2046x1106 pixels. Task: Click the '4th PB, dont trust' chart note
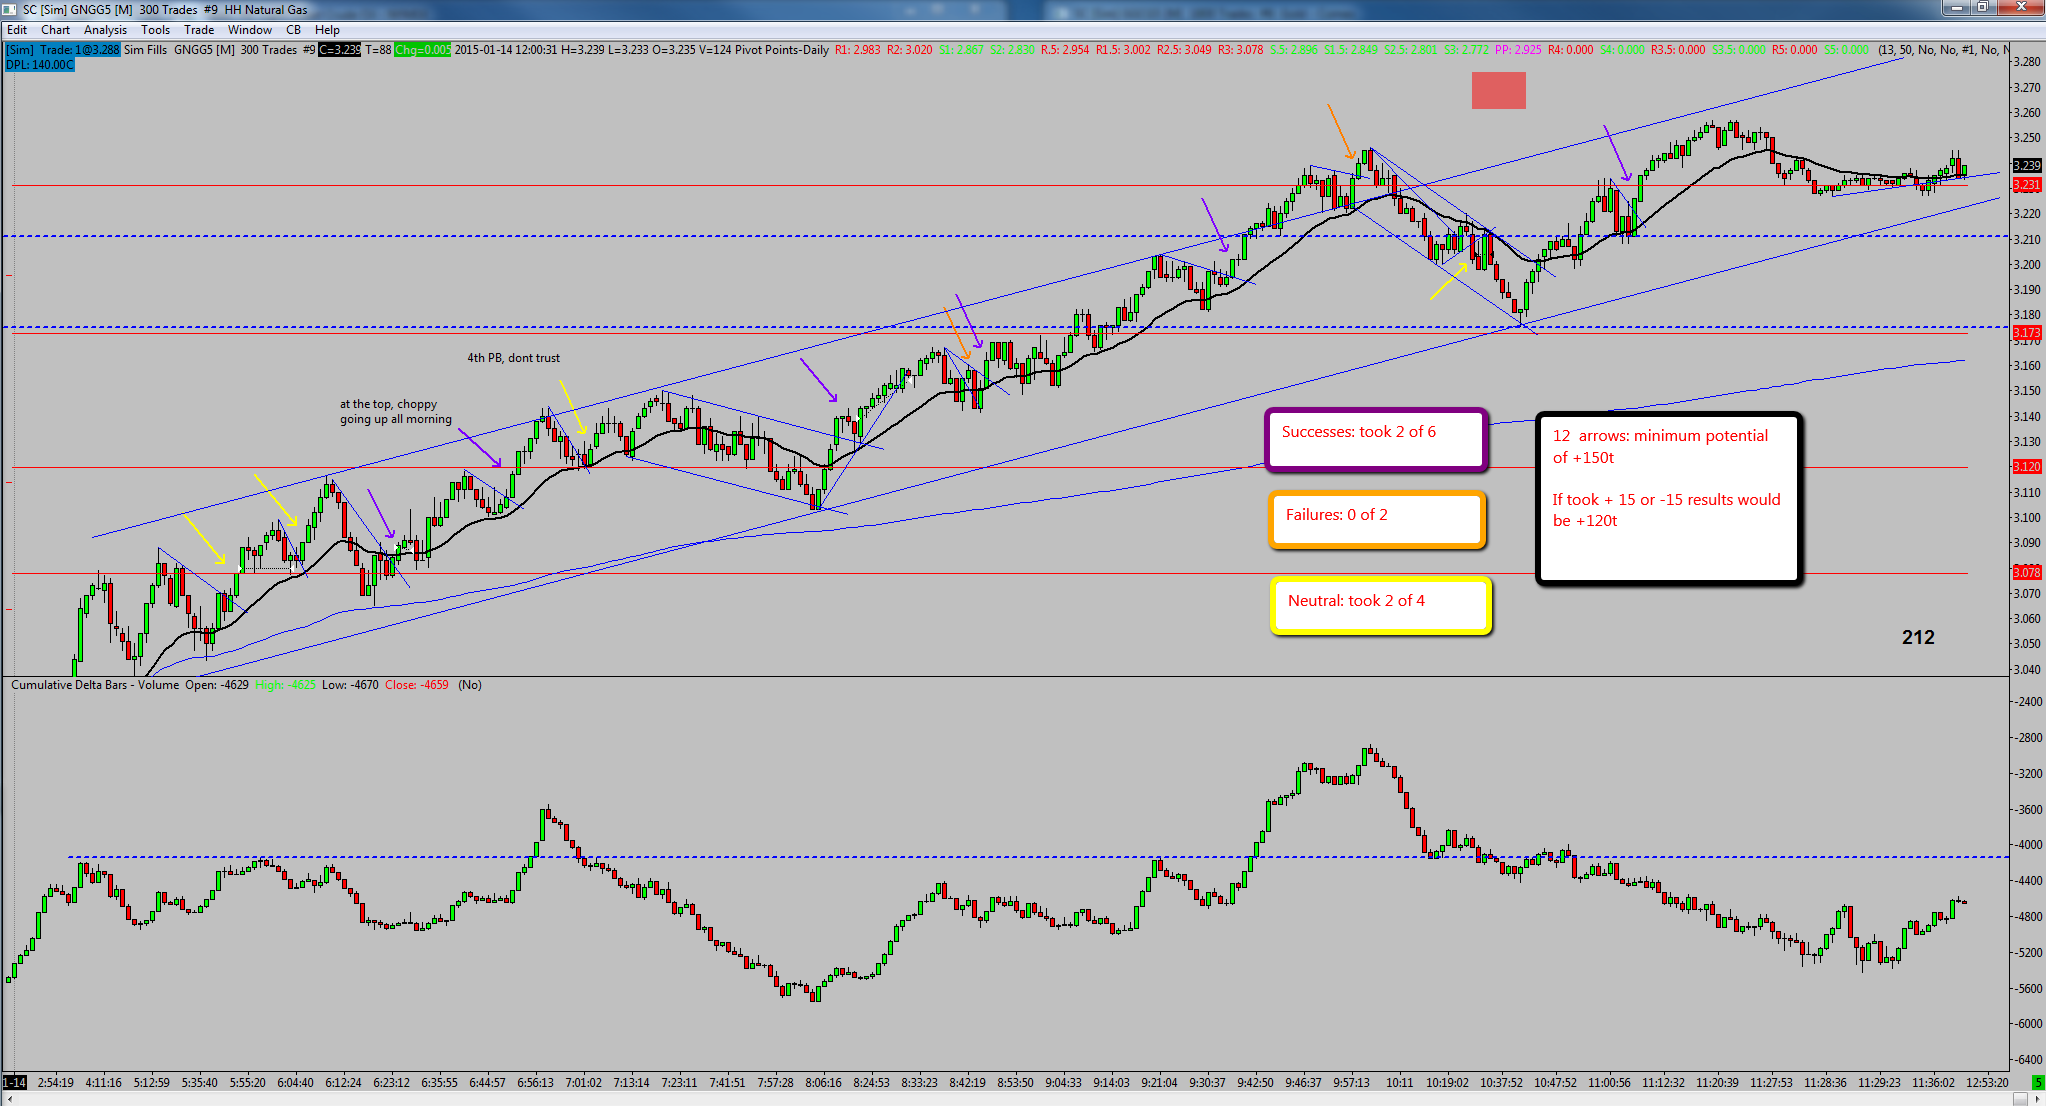point(514,358)
